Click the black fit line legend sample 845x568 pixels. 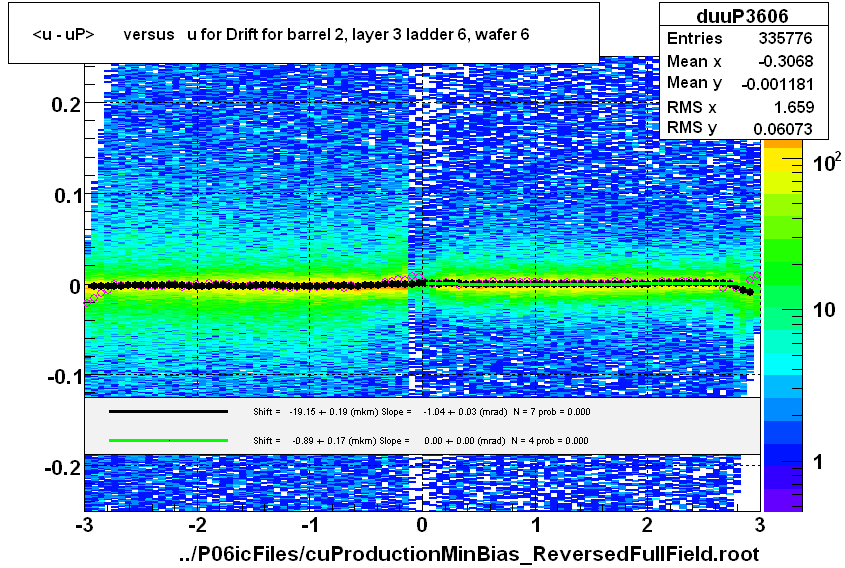168,412
